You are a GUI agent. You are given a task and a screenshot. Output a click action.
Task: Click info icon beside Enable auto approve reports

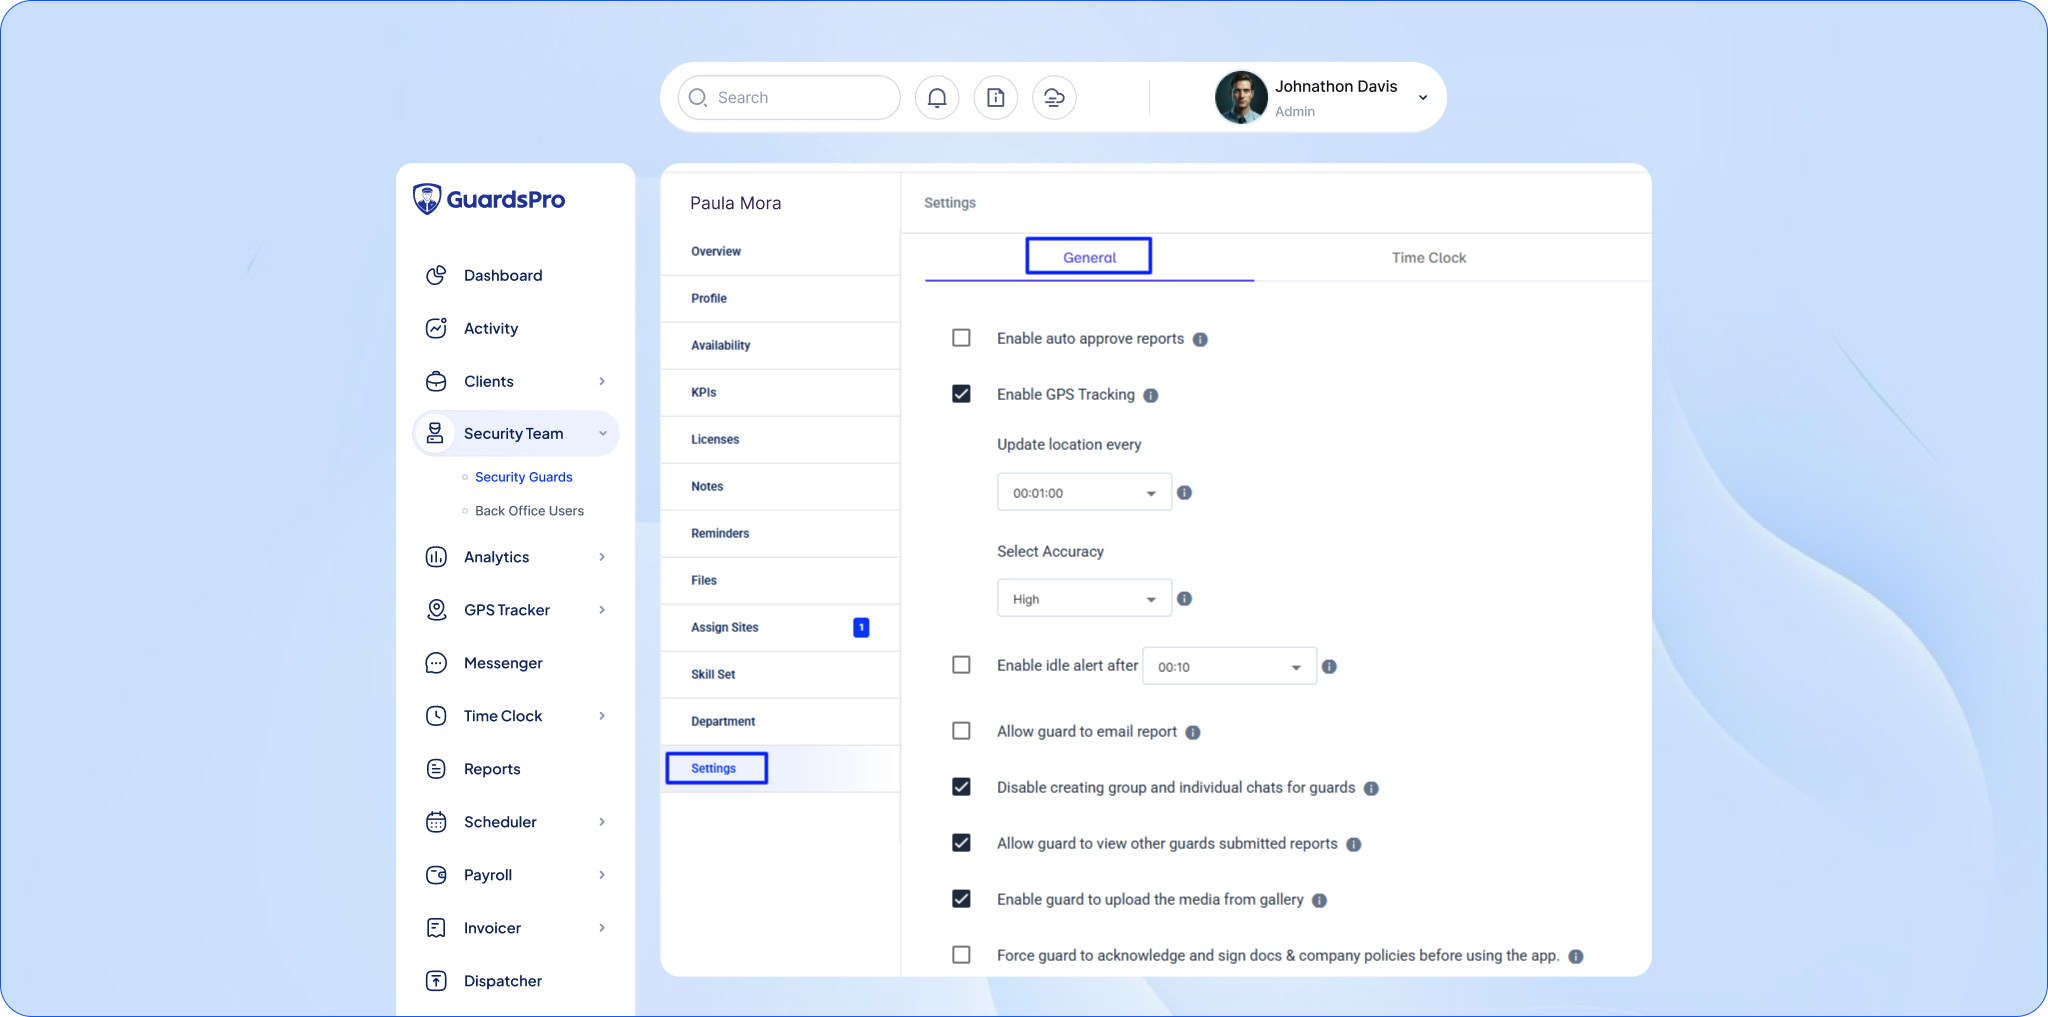[1200, 340]
